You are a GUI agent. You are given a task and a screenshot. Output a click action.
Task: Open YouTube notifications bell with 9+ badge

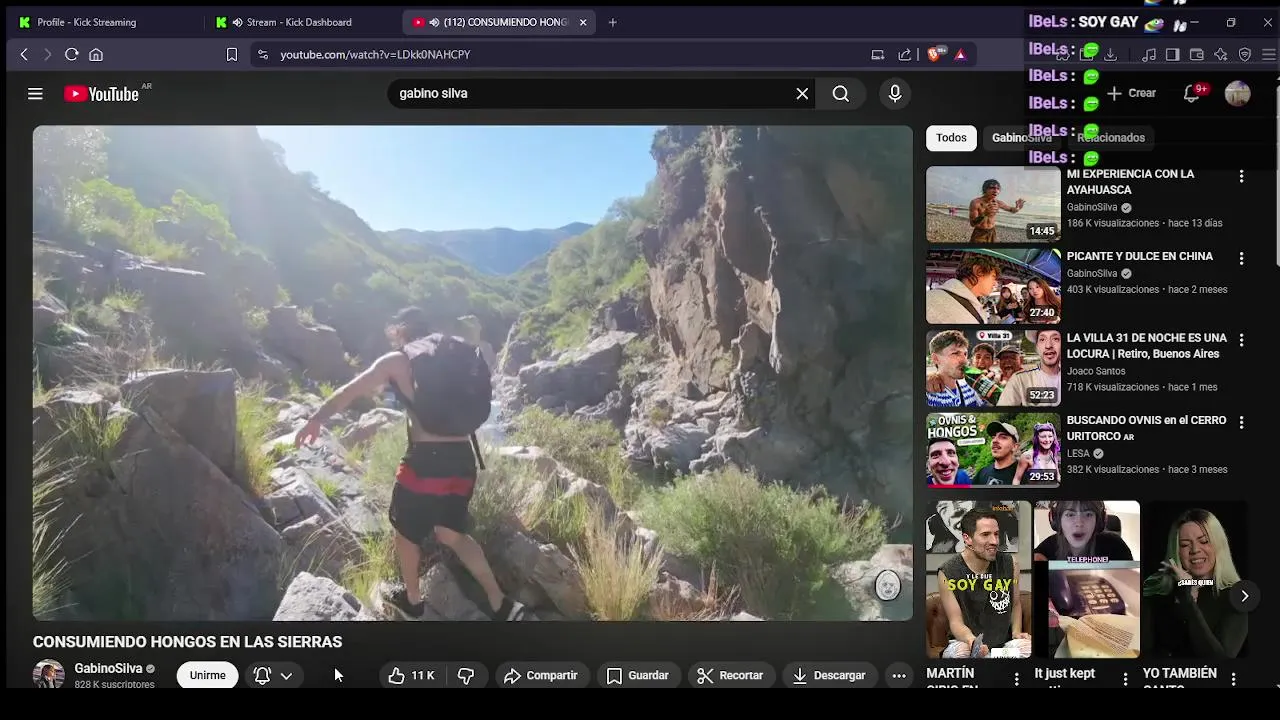coord(1192,93)
